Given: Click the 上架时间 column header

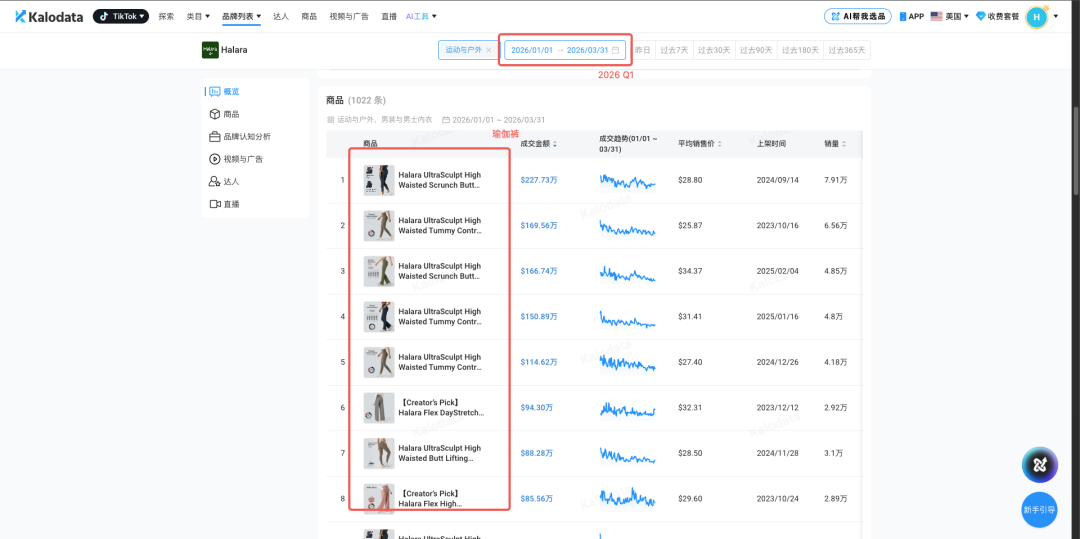Looking at the screenshot, I should click(771, 144).
